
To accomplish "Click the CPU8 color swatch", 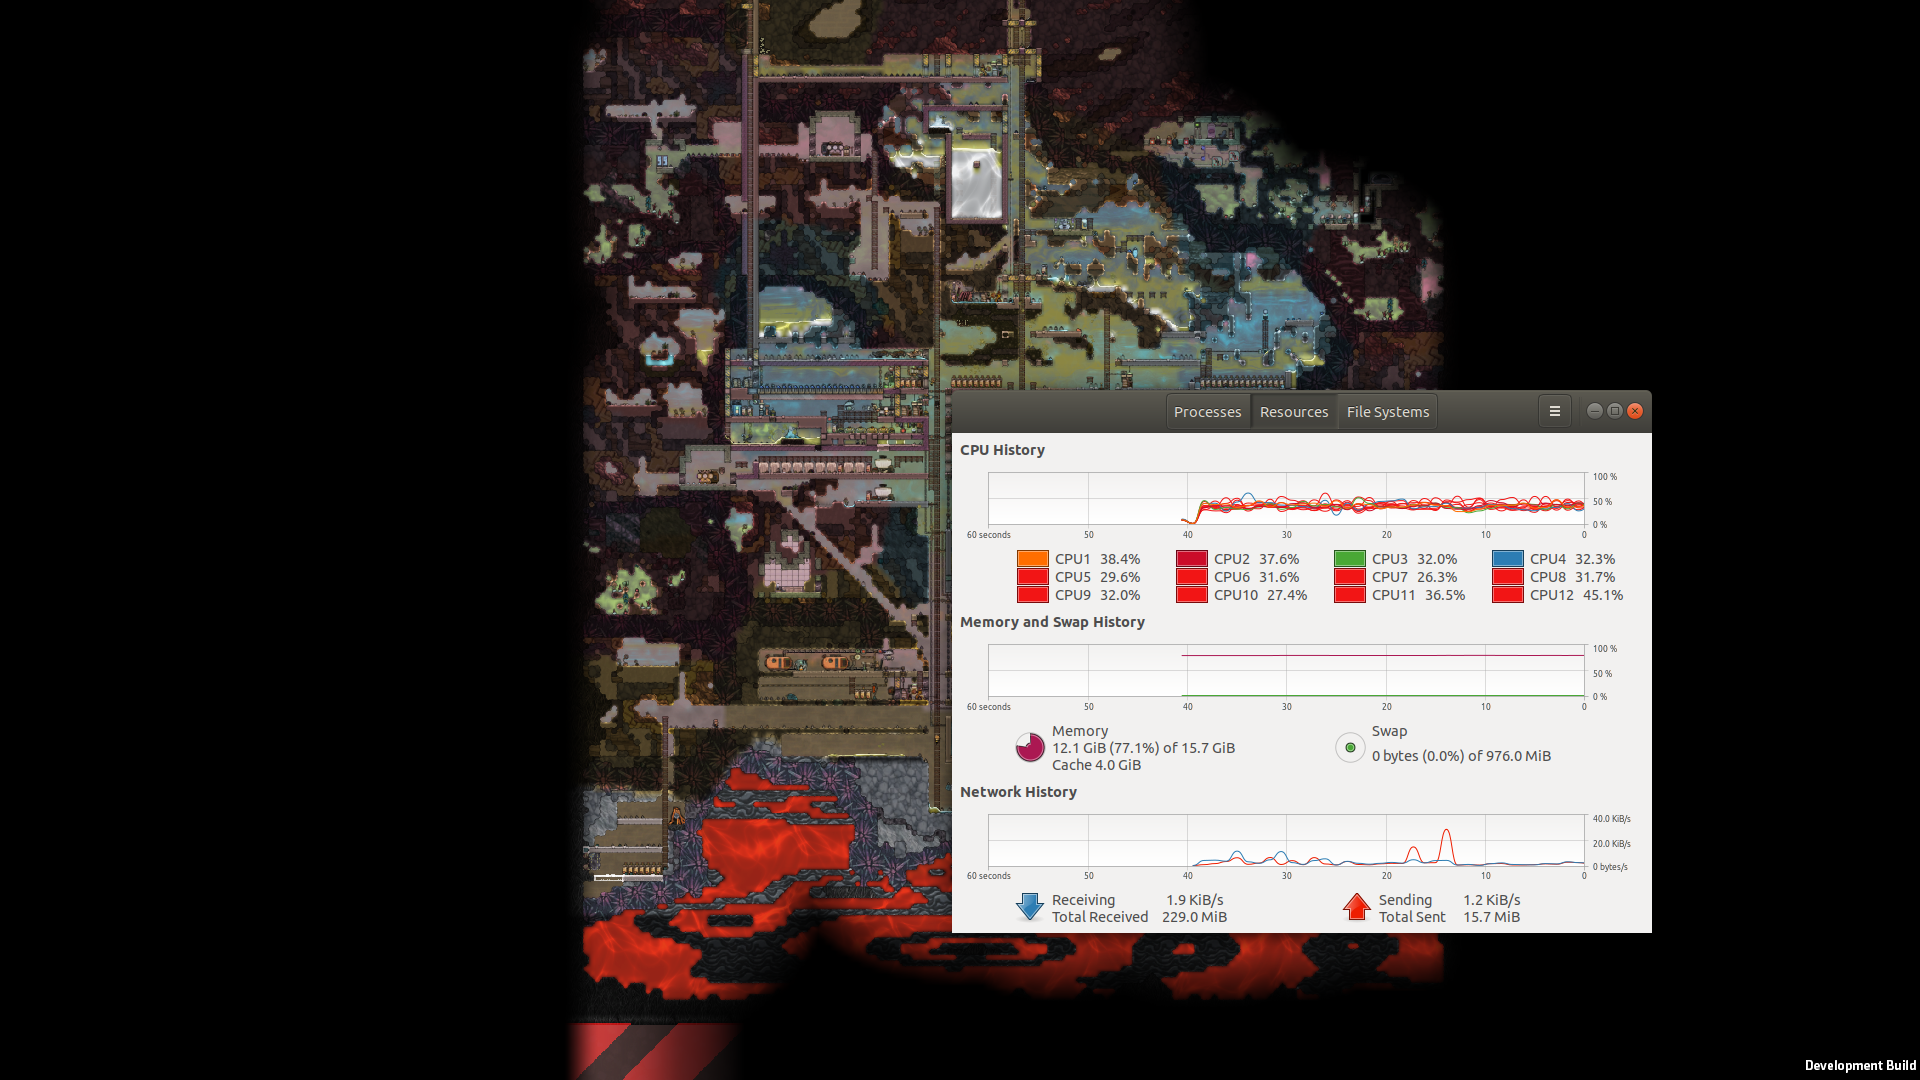I will pos(1507,577).
